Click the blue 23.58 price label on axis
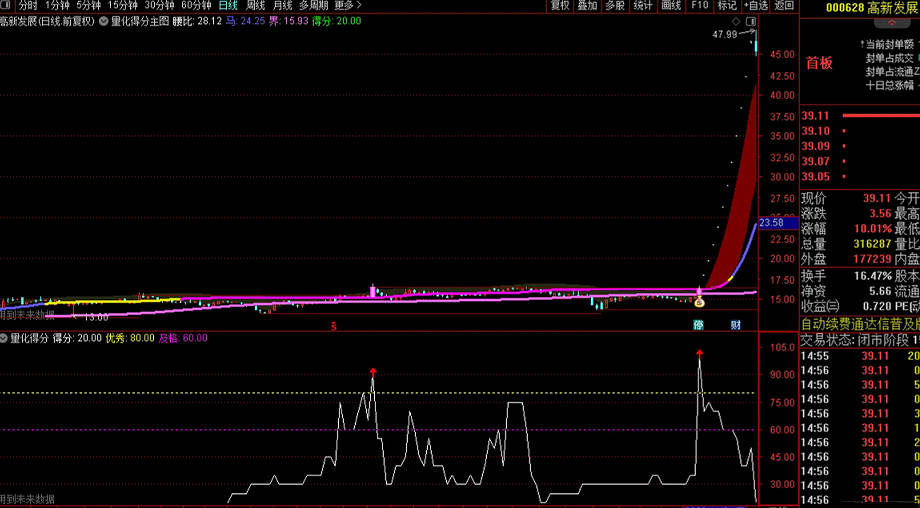This screenshot has height=508, width=920. 773,223
